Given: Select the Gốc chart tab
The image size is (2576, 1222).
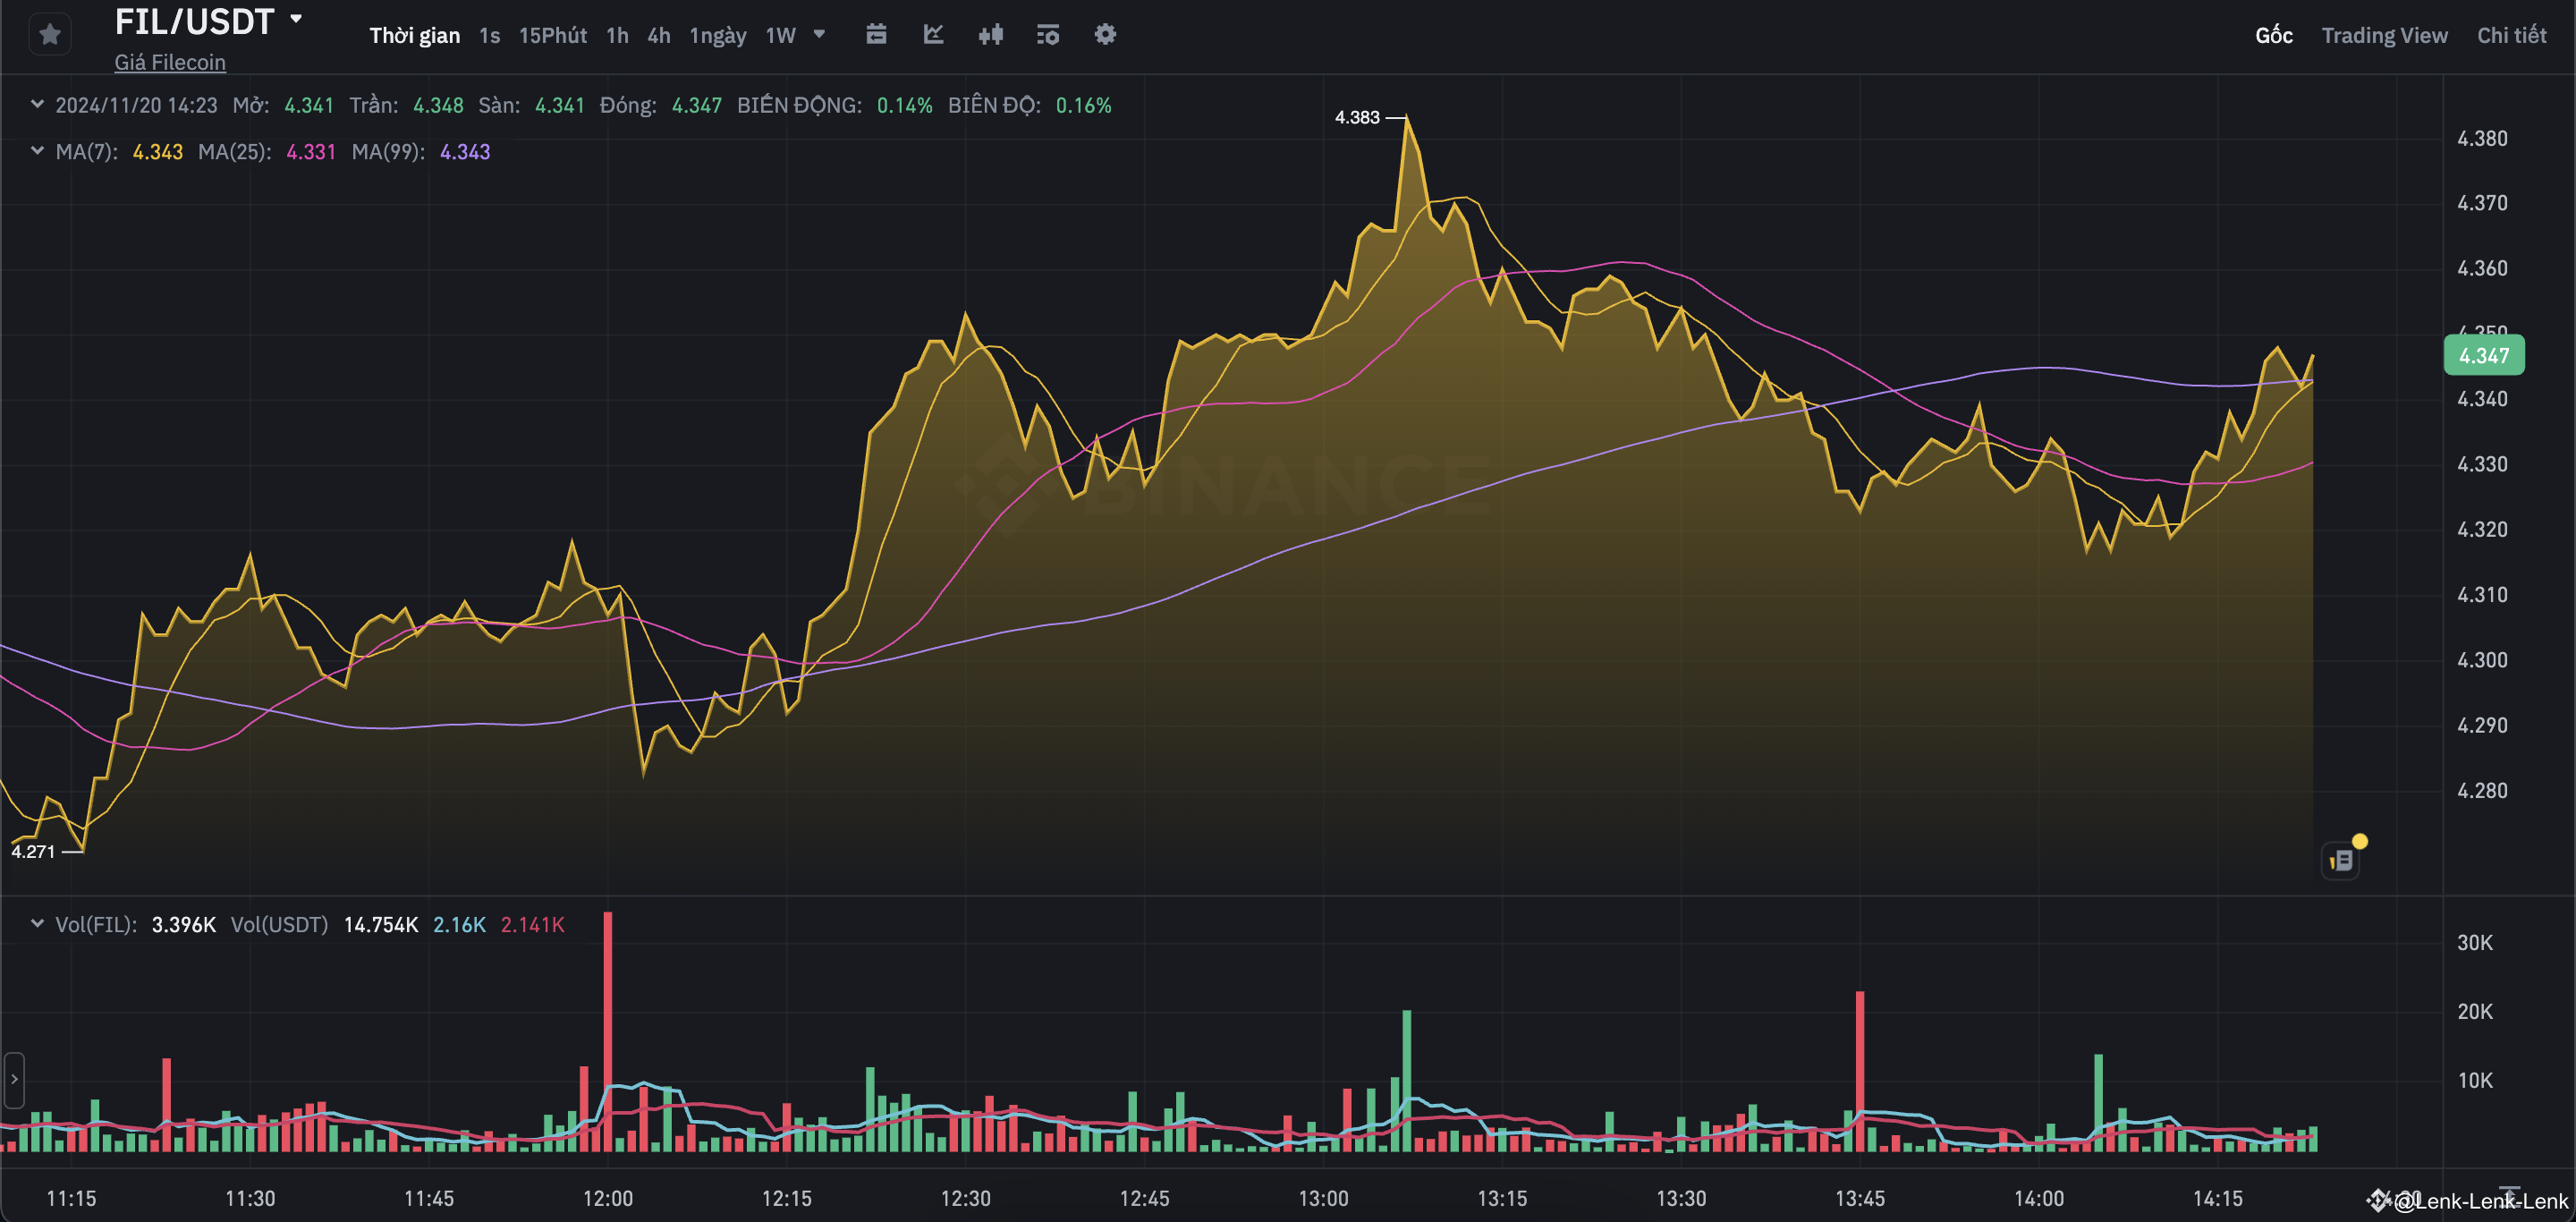Looking at the screenshot, I should [x=2273, y=35].
